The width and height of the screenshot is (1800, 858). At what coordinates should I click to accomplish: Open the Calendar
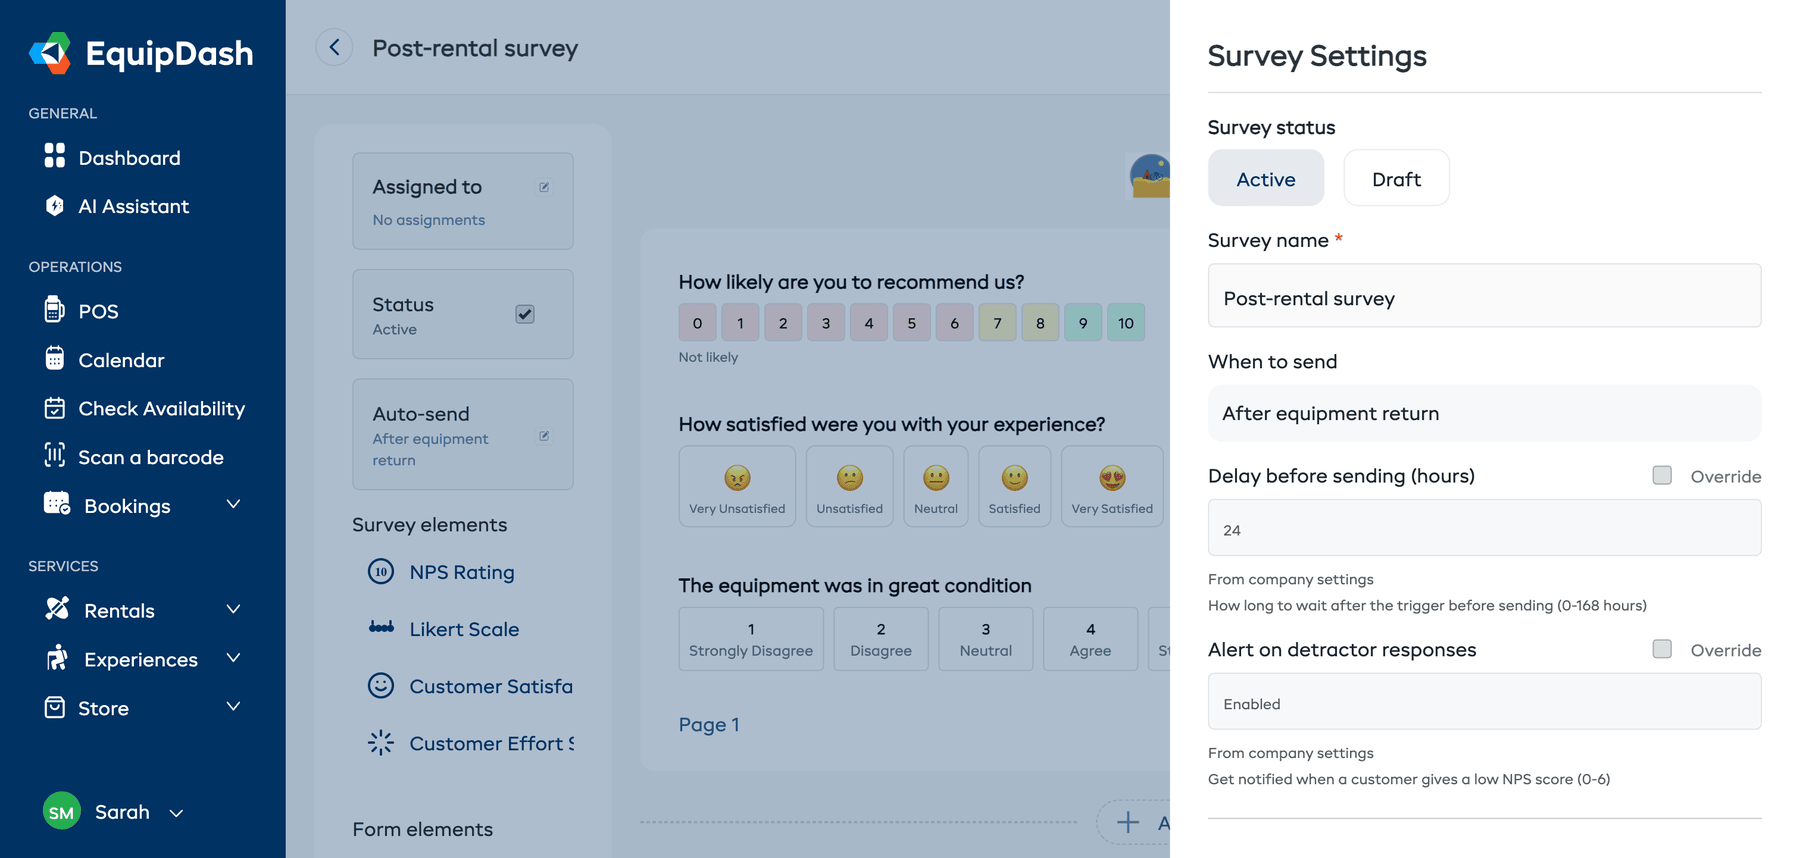tap(121, 360)
